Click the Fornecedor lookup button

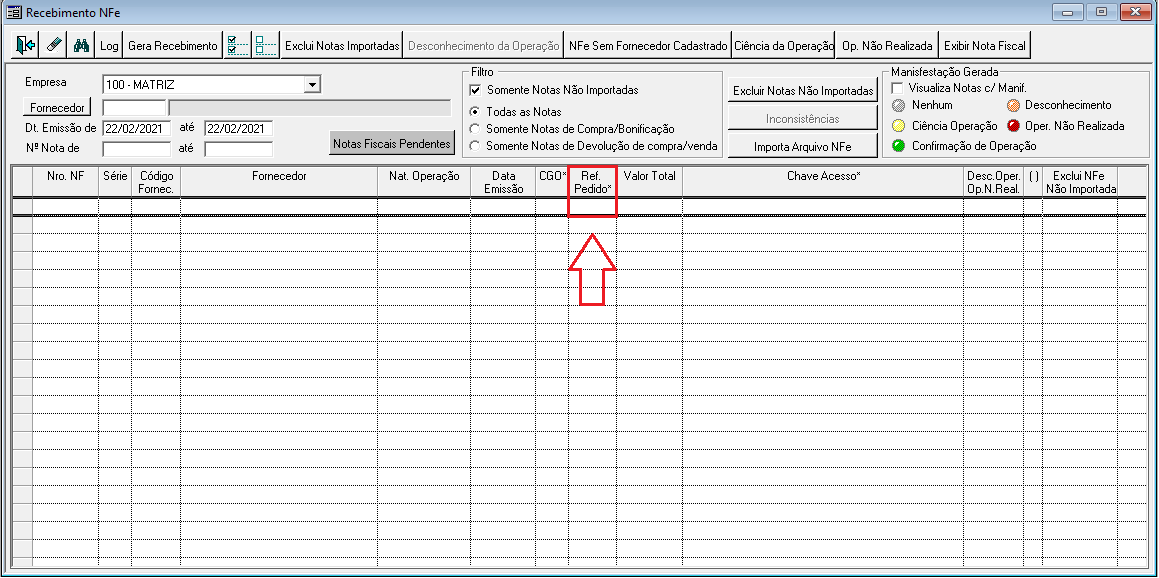click(x=58, y=108)
